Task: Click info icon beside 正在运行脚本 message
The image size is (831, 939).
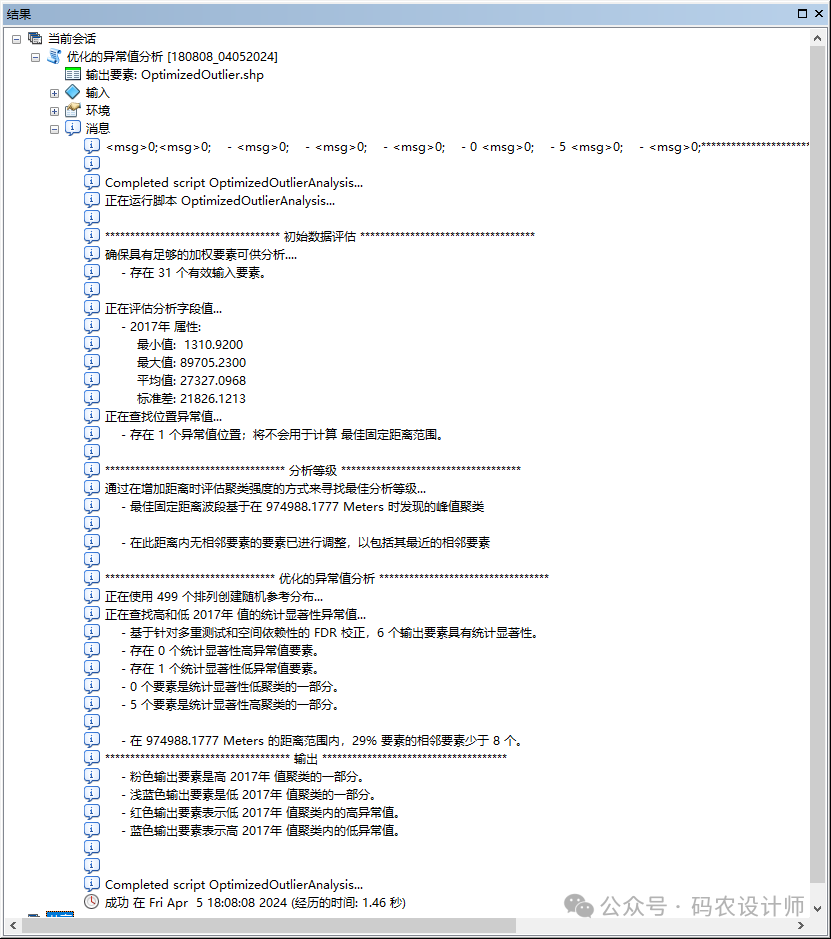Action: click(x=93, y=200)
